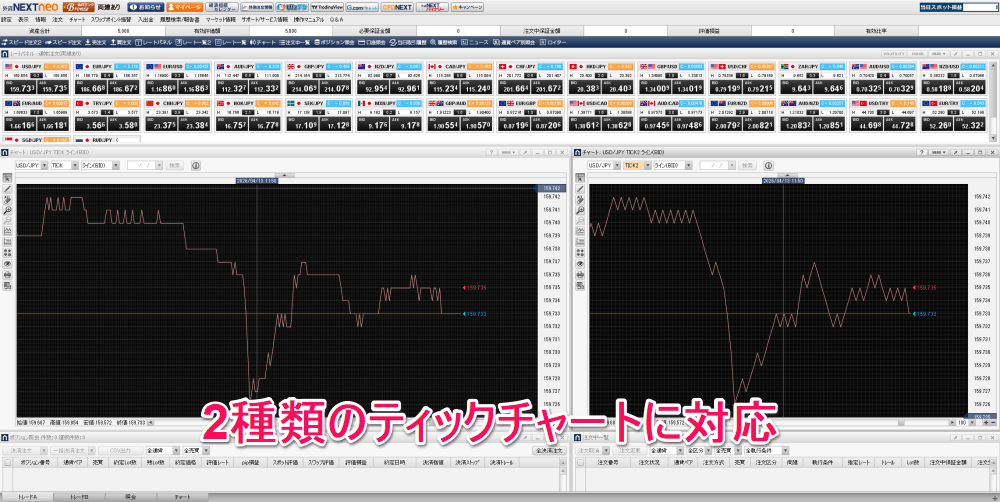Open the マーケット情報 menu
Viewport: 1000px width, 502px height.
pos(220,20)
